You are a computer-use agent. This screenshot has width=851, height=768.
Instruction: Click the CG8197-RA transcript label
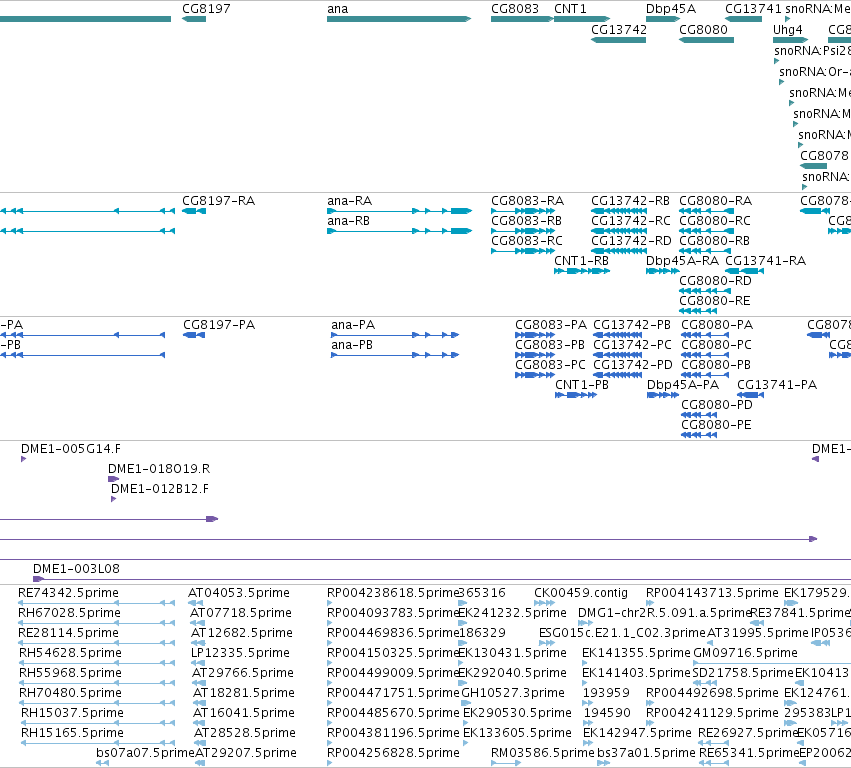pos(219,201)
